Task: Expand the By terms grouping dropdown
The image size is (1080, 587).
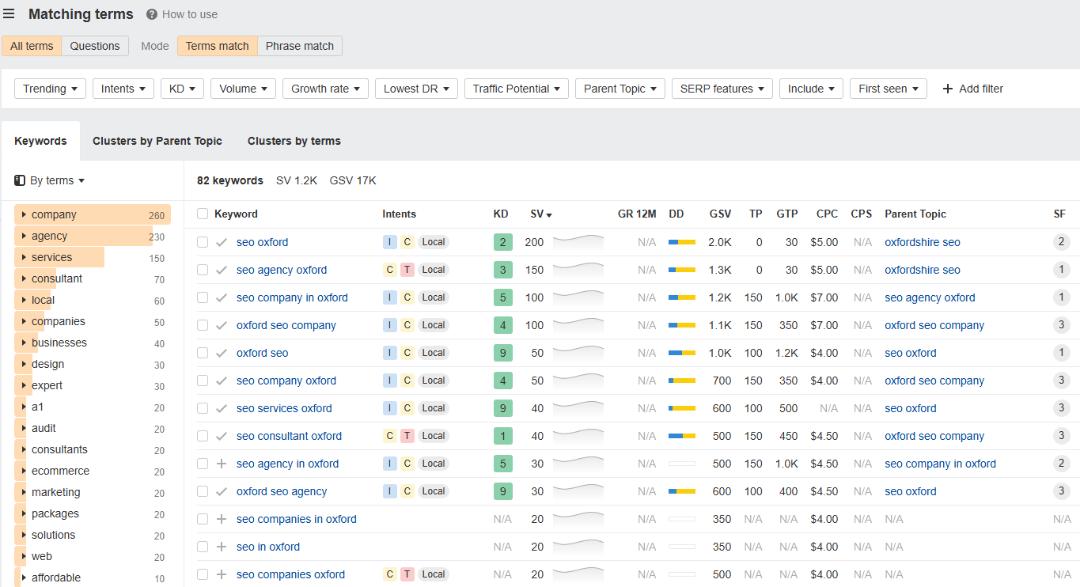Action: click(x=50, y=181)
